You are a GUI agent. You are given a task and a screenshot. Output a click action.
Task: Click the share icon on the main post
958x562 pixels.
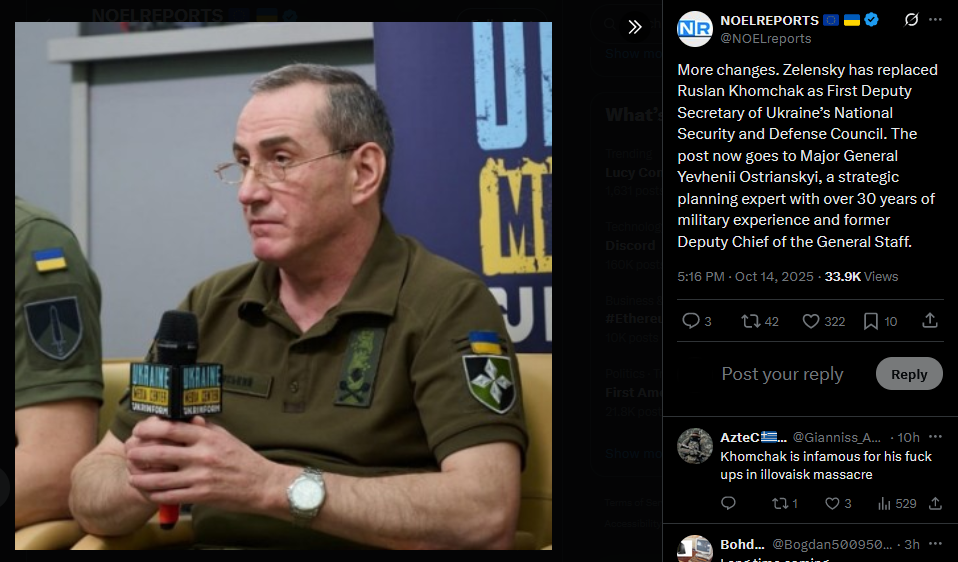coord(929,321)
